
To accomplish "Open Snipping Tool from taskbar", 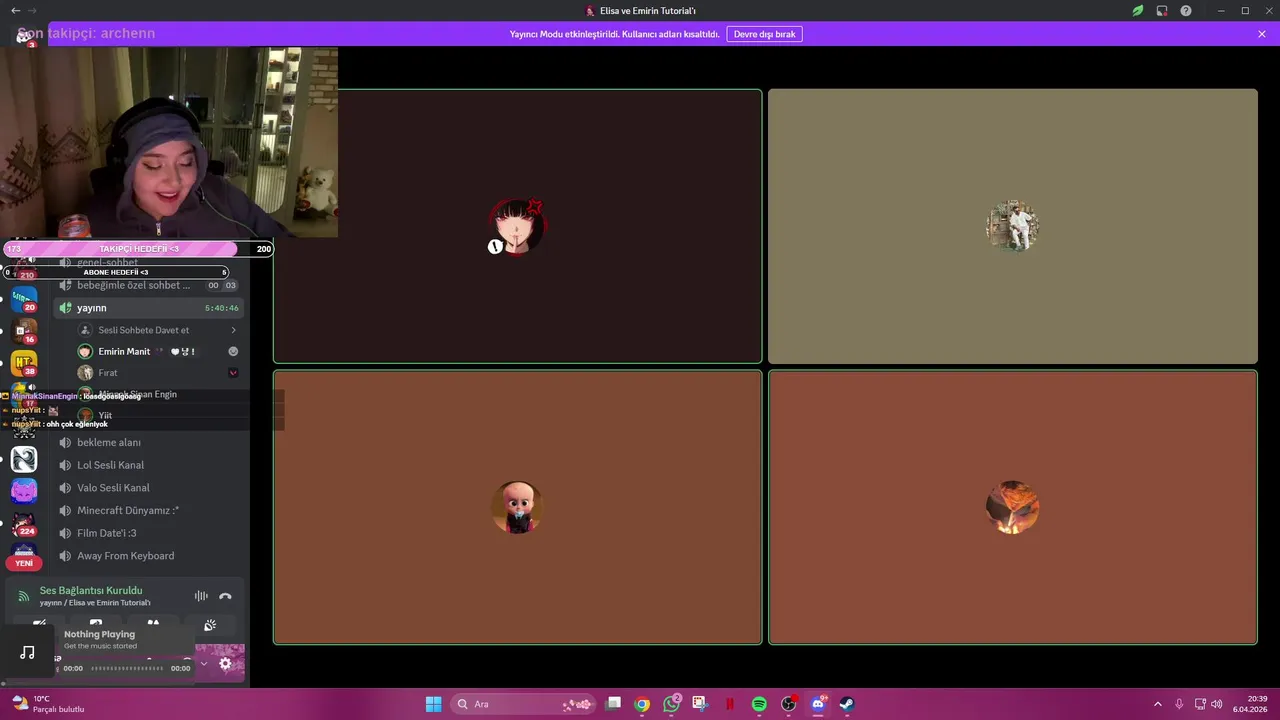I will (x=699, y=704).
